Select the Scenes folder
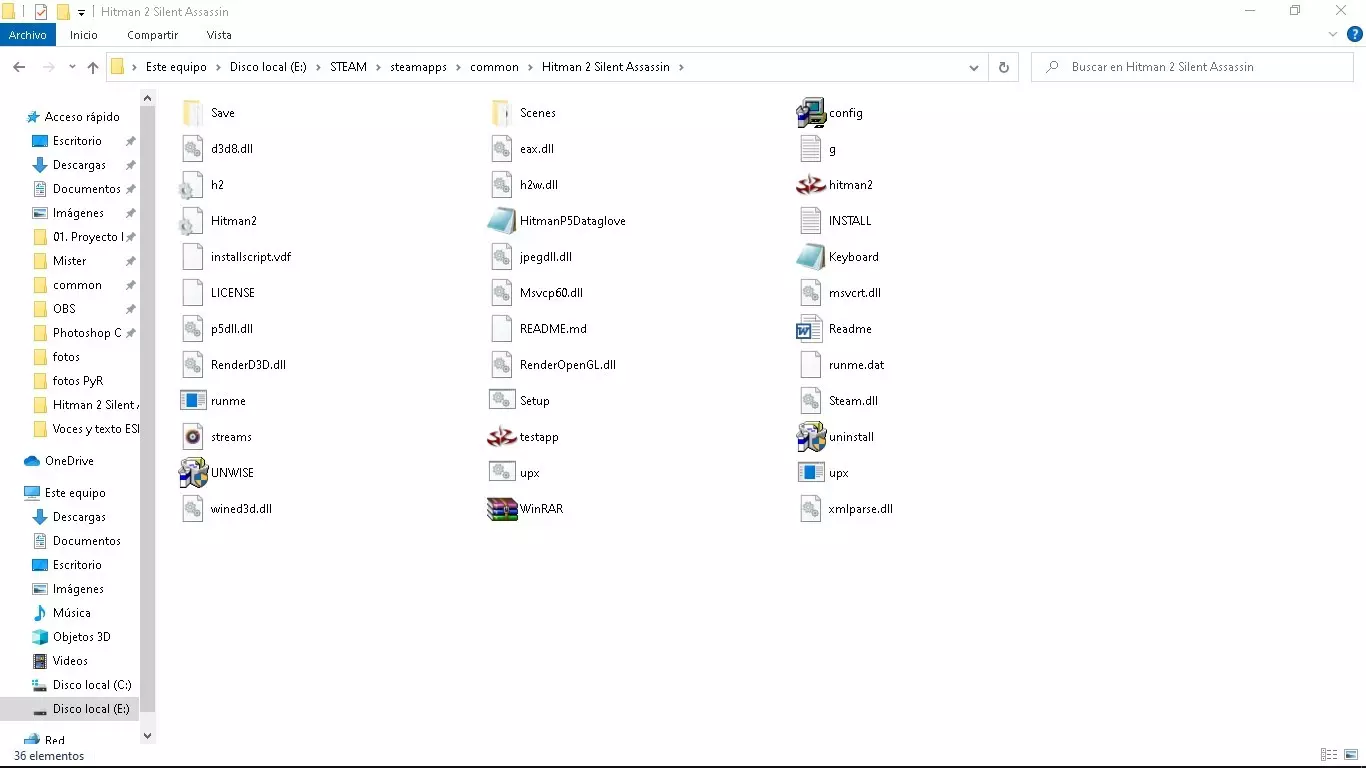The image size is (1366, 768). [x=522, y=113]
